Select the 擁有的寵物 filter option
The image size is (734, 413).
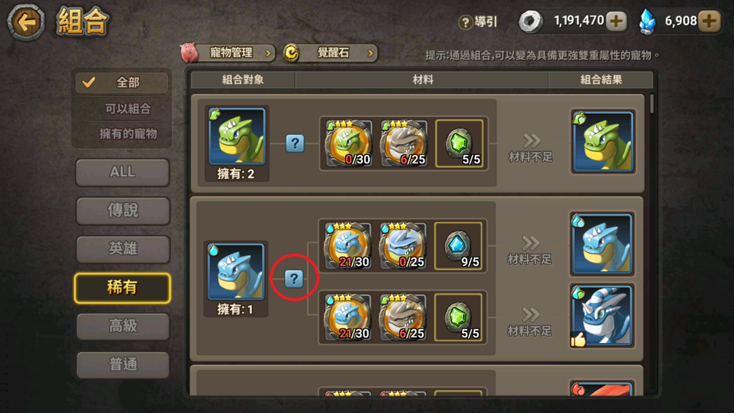point(128,134)
